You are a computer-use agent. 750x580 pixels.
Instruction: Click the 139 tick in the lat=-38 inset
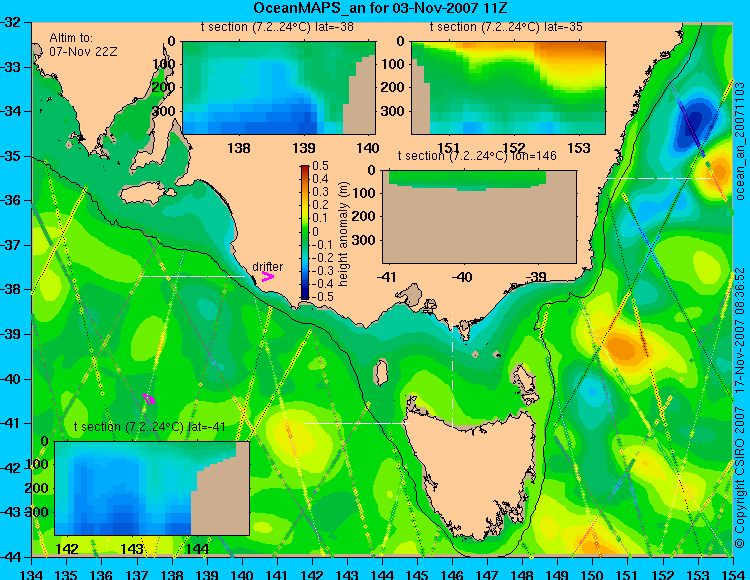click(x=304, y=148)
